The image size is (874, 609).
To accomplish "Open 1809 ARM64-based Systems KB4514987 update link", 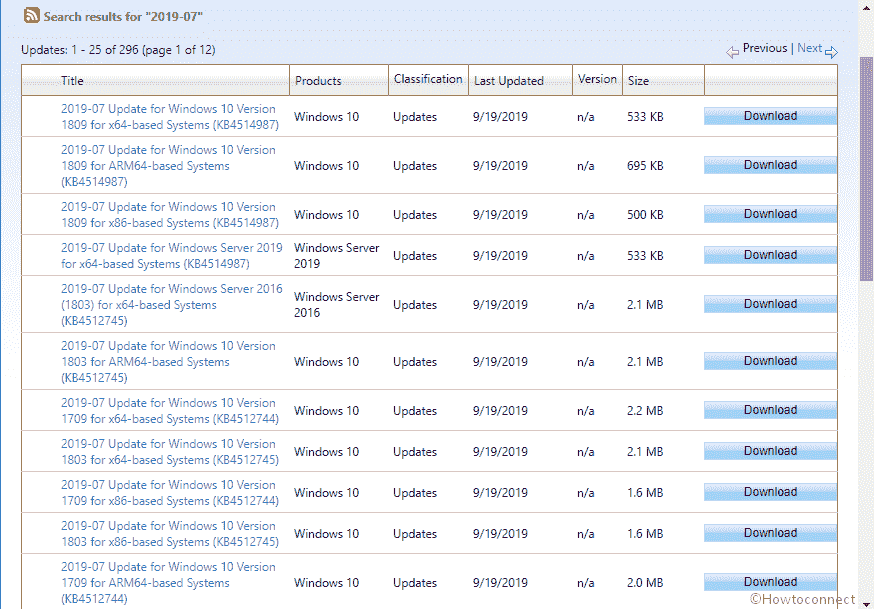I will click(x=168, y=165).
